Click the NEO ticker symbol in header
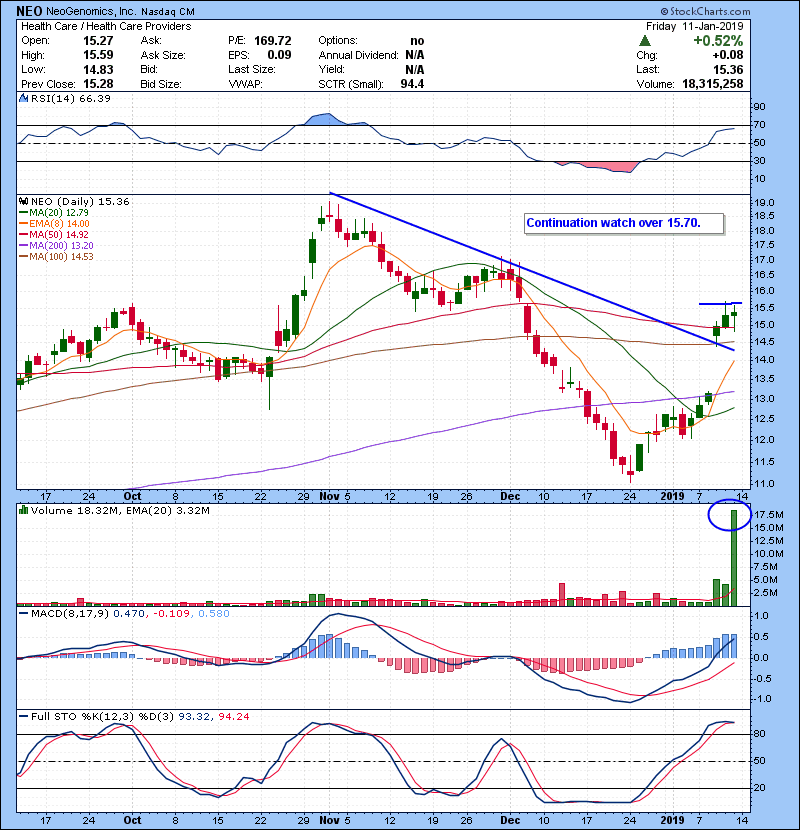The image size is (800, 830). tap(29, 11)
